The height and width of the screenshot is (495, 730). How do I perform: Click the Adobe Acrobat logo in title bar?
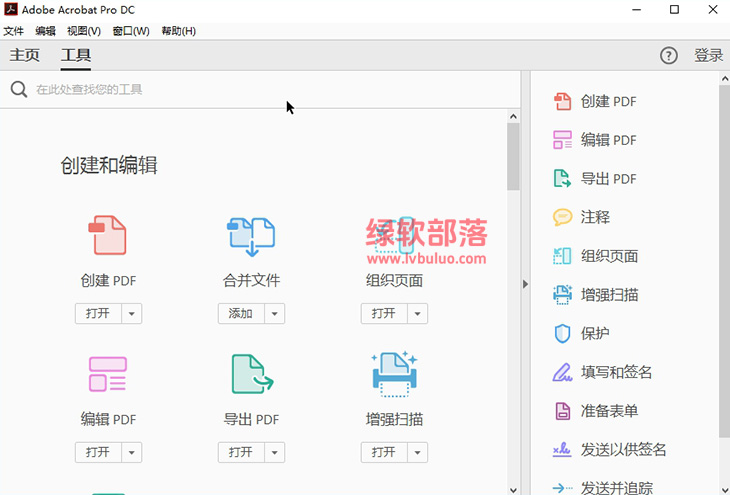(x=11, y=9)
